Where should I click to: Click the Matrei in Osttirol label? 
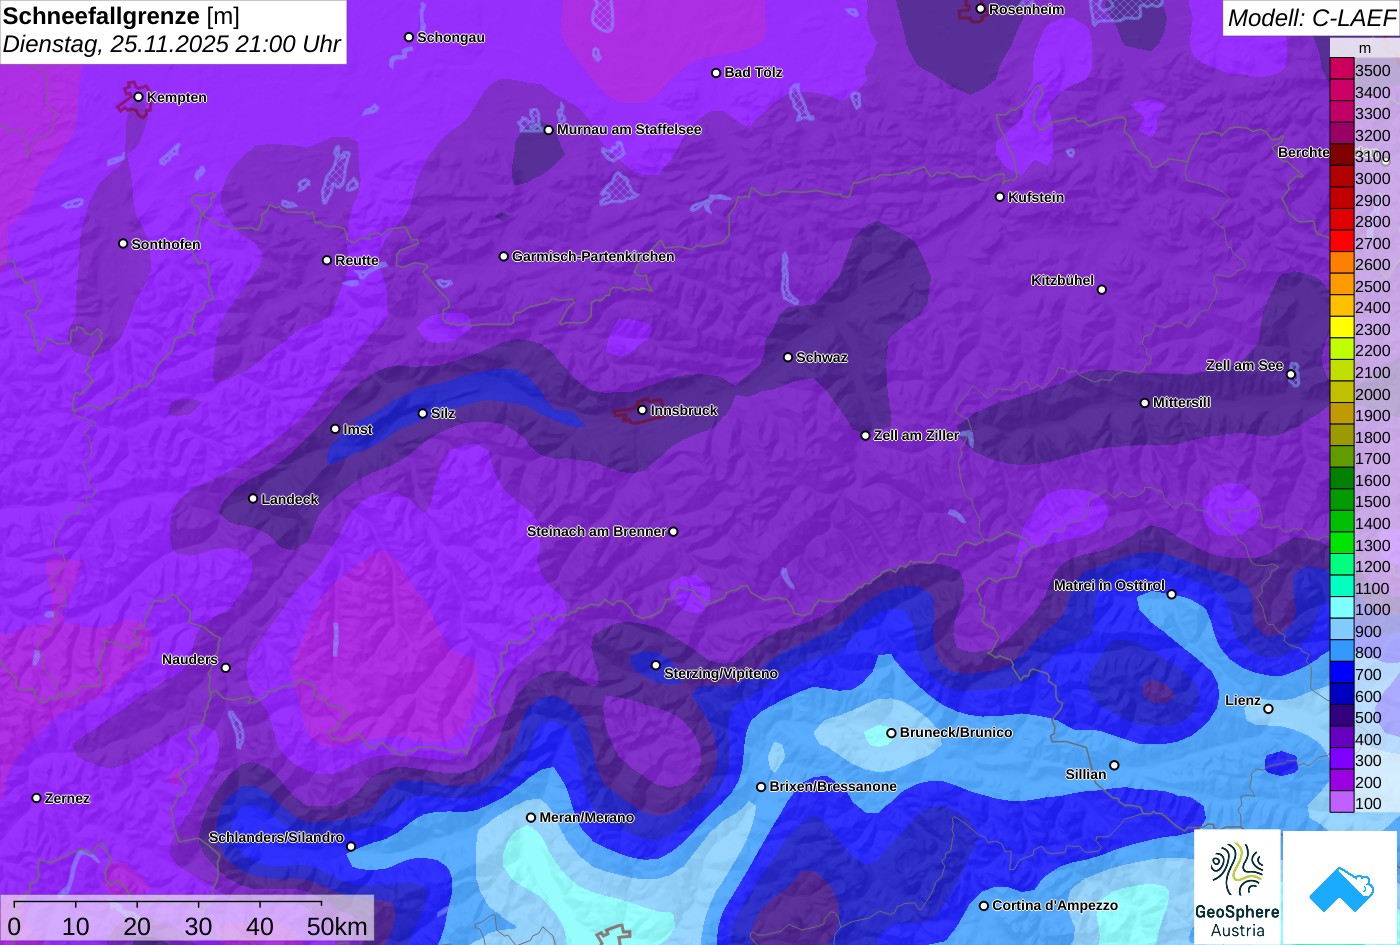pyautogui.click(x=1109, y=585)
